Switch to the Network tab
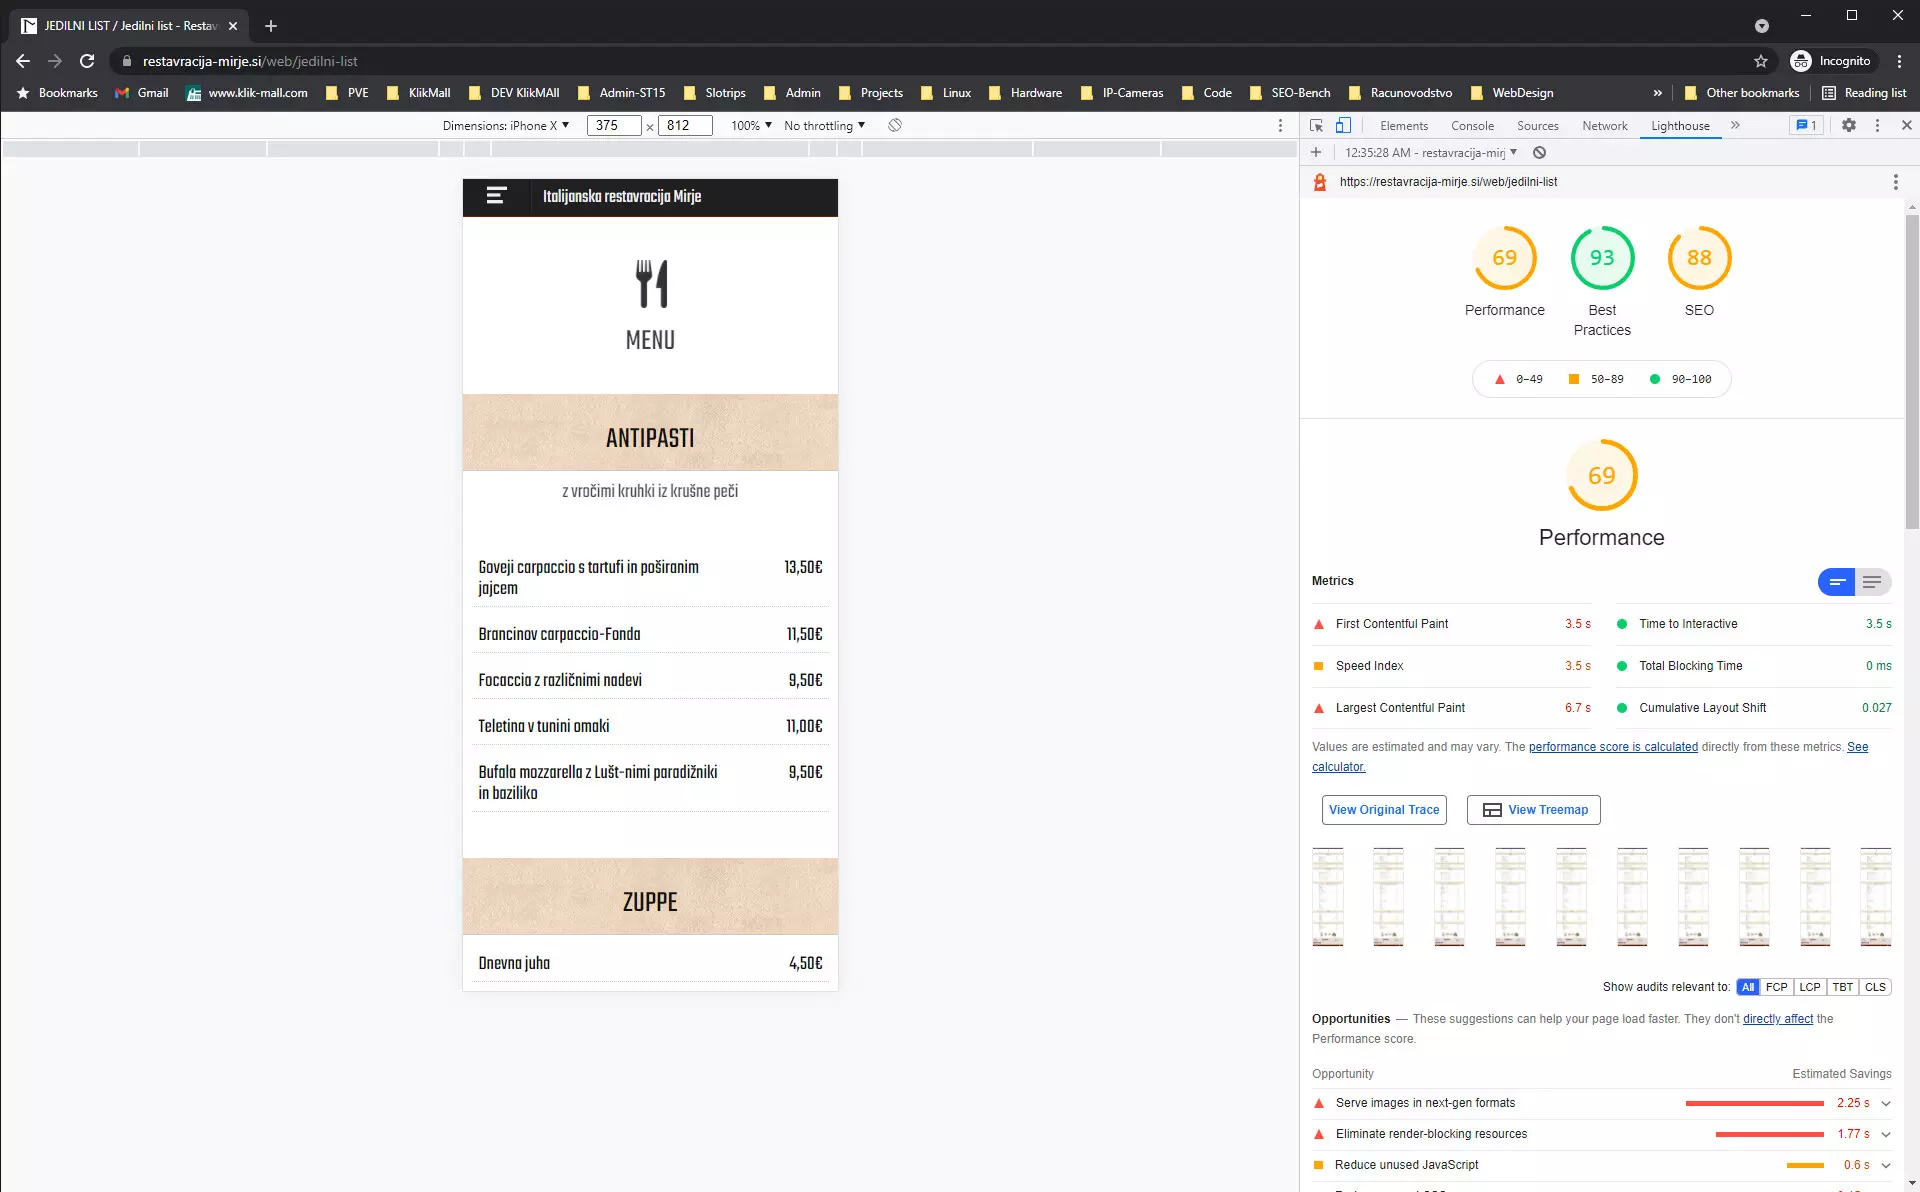The width and height of the screenshot is (1920, 1192). click(x=1604, y=126)
